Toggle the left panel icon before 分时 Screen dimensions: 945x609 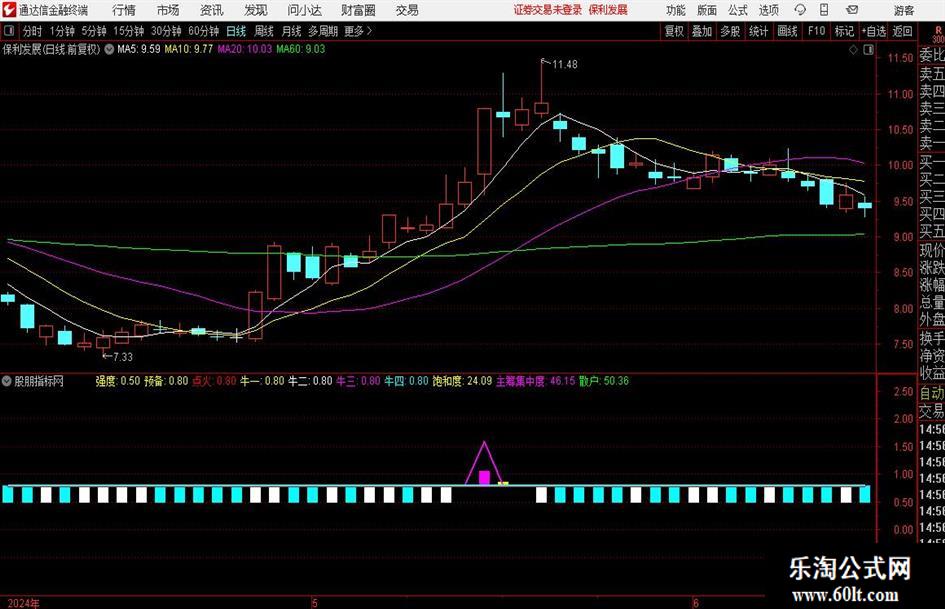click(x=8, y=30)
